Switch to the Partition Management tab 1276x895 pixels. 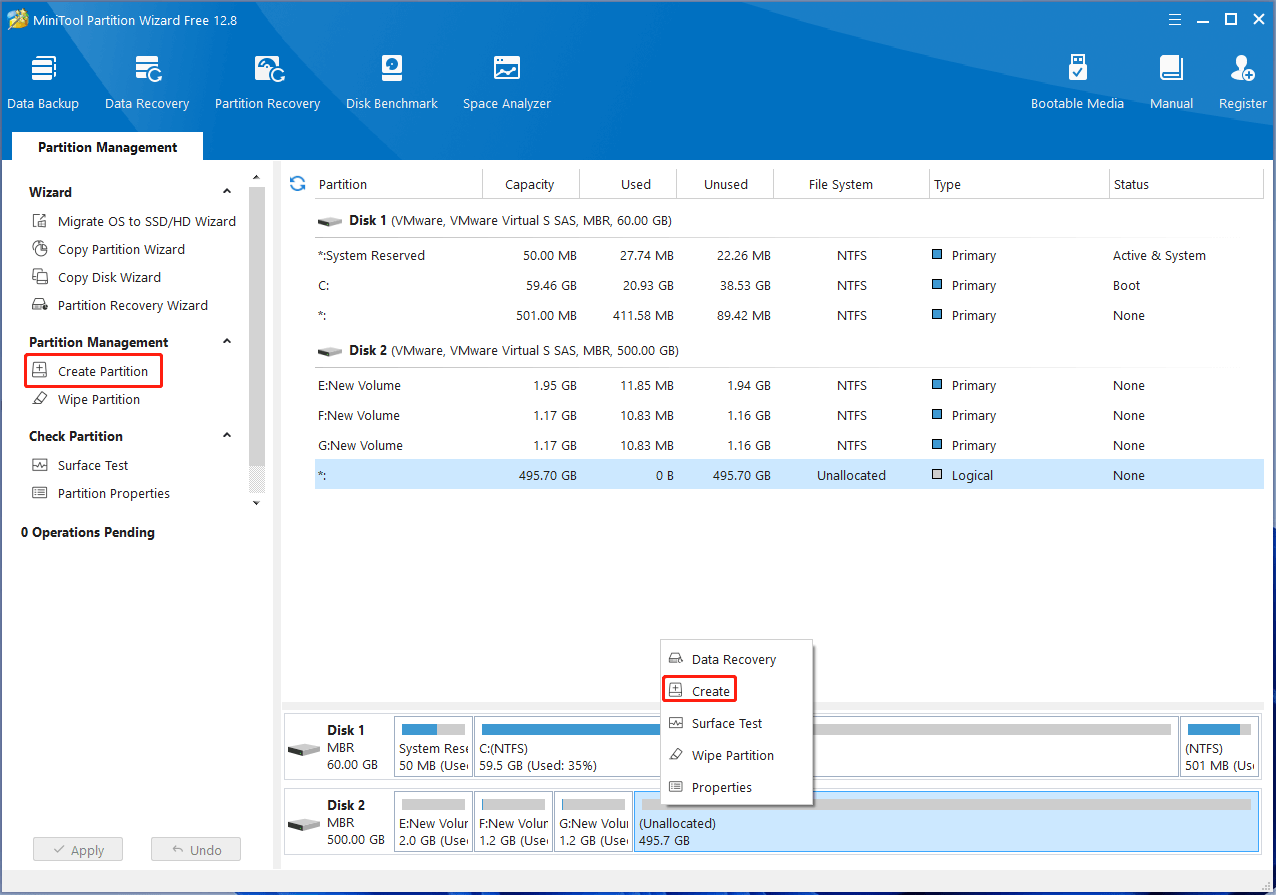point(106,147)
